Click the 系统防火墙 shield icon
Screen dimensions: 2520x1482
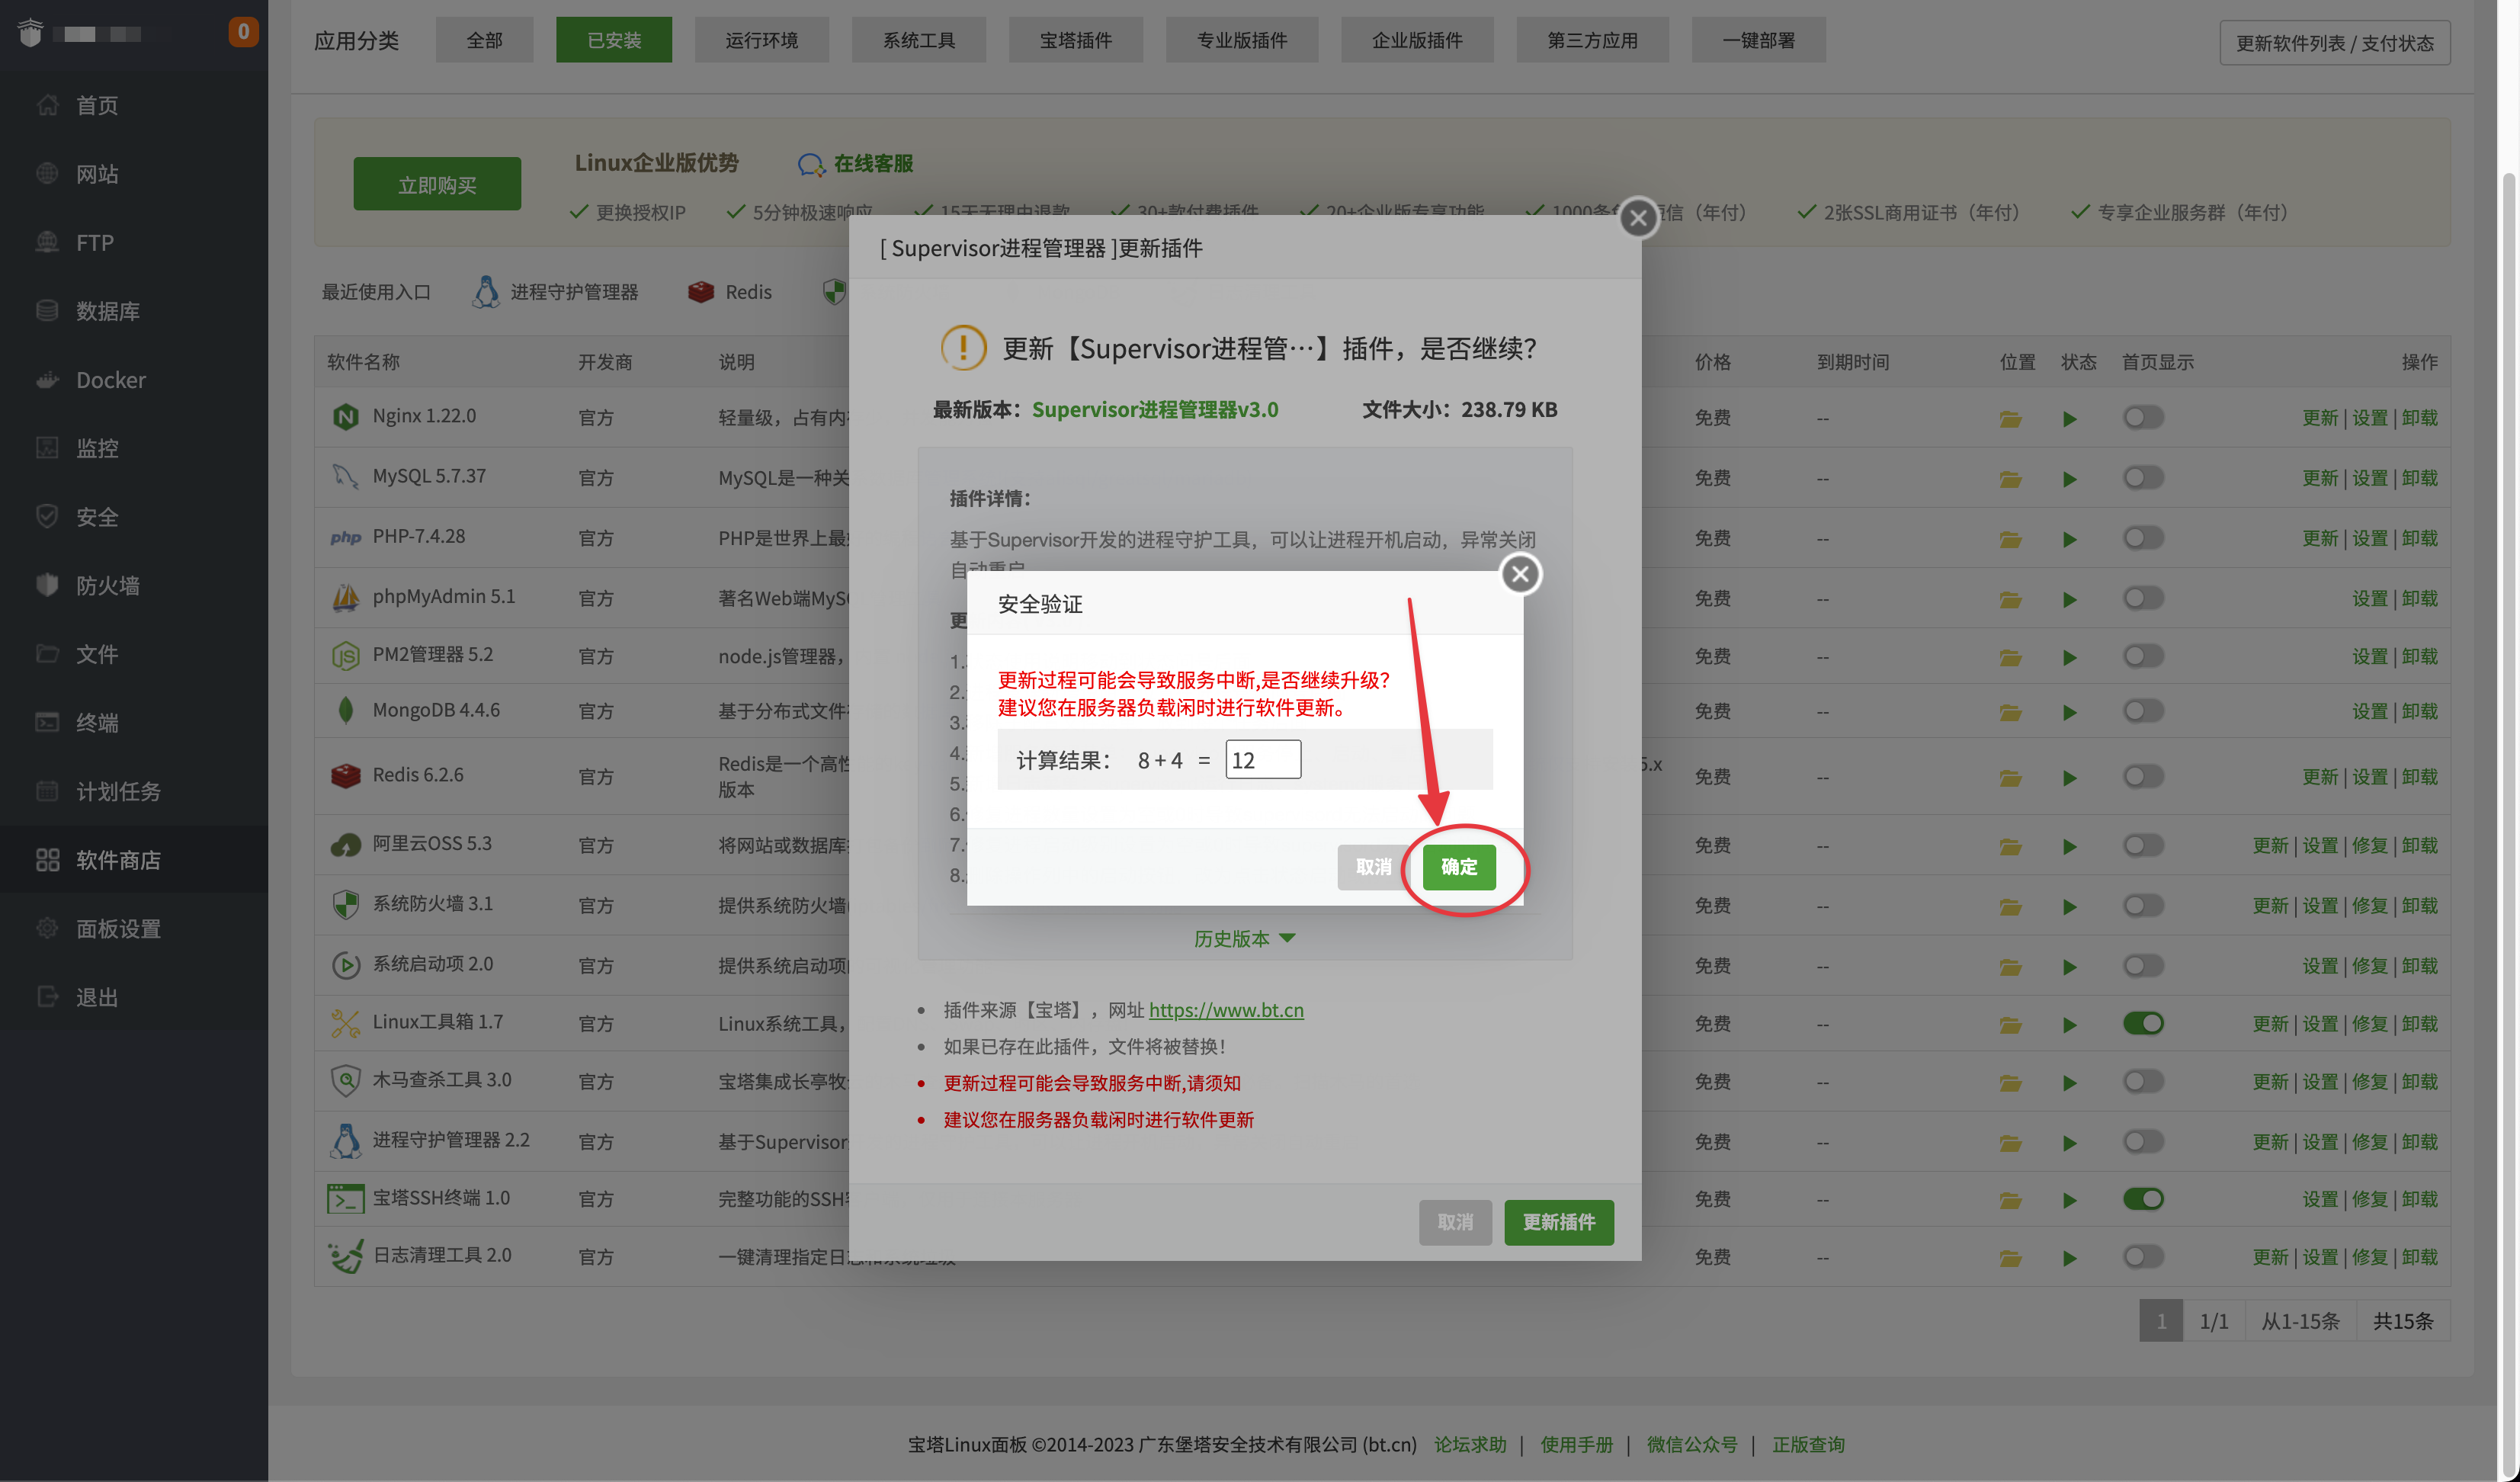tap(345, 904)
